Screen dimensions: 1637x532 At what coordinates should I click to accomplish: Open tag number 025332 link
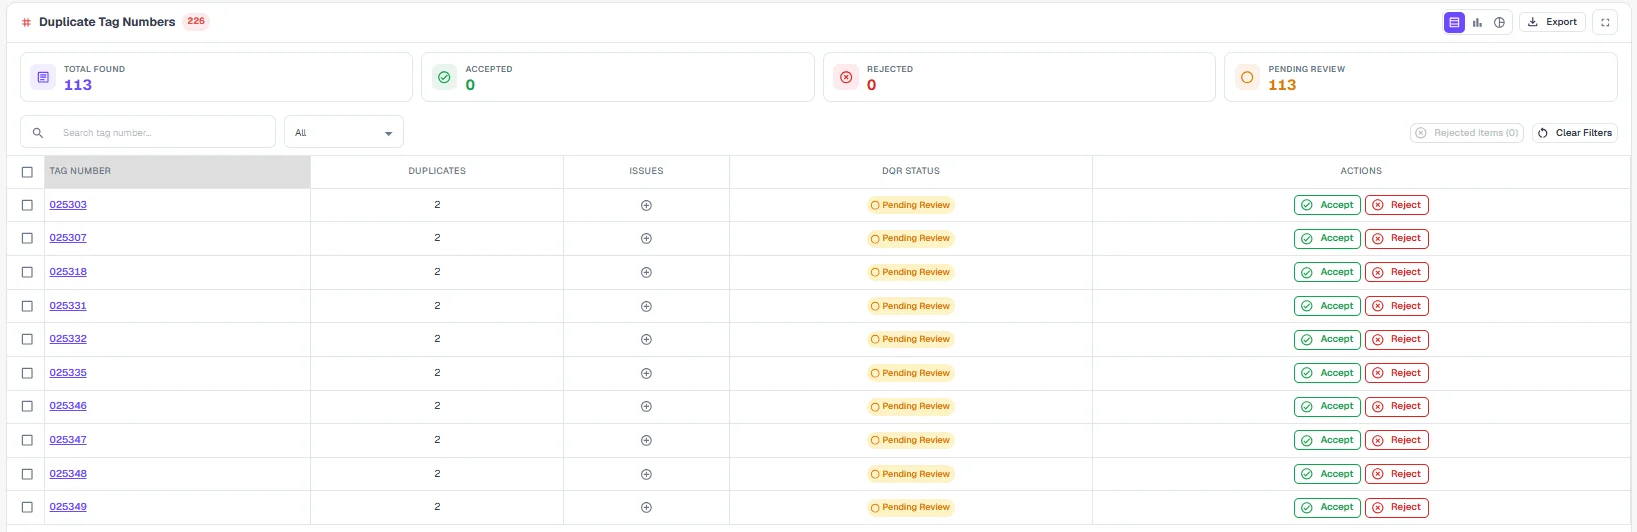[x=68, y=338]
